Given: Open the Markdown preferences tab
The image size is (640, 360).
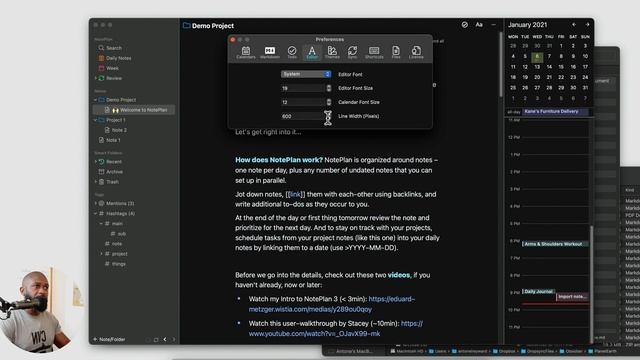Looking at the screenshot, I should click(270, 52).
